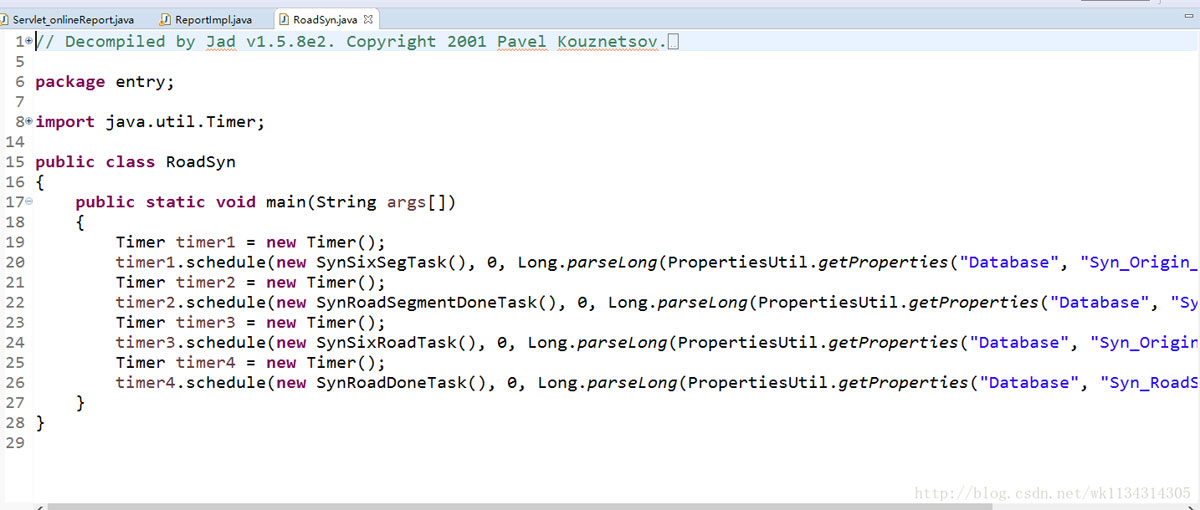Click class name 'RoadSyn' in declaration
The image size is (1200, 510).
pyautogui.click(x=200, y=162)
